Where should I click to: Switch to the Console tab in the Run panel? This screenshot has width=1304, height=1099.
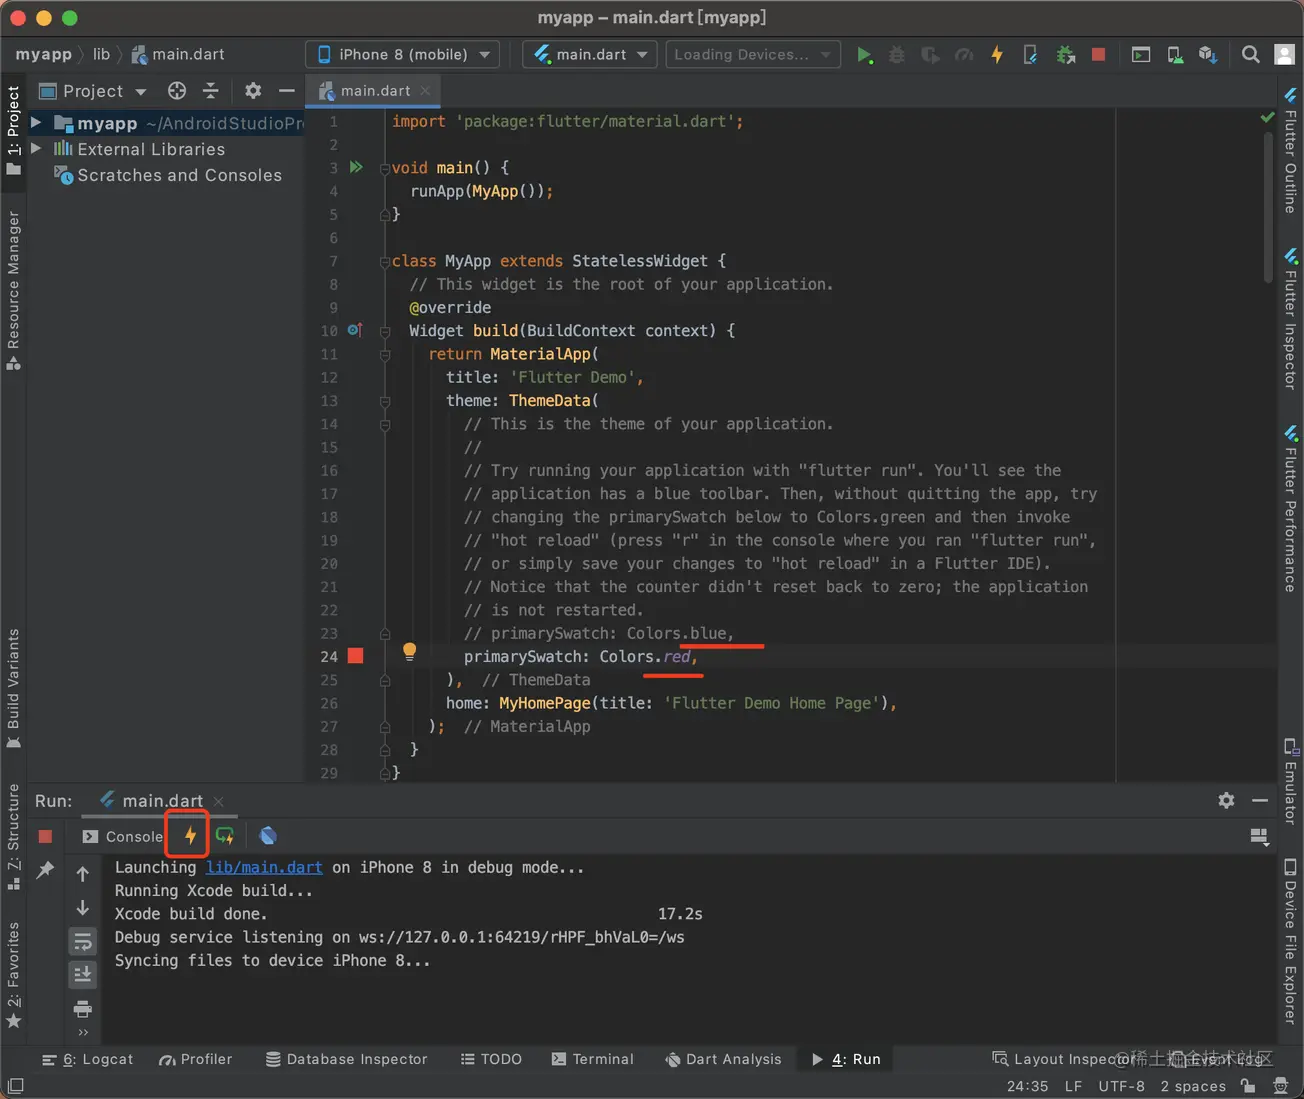(x=123, y=836)
